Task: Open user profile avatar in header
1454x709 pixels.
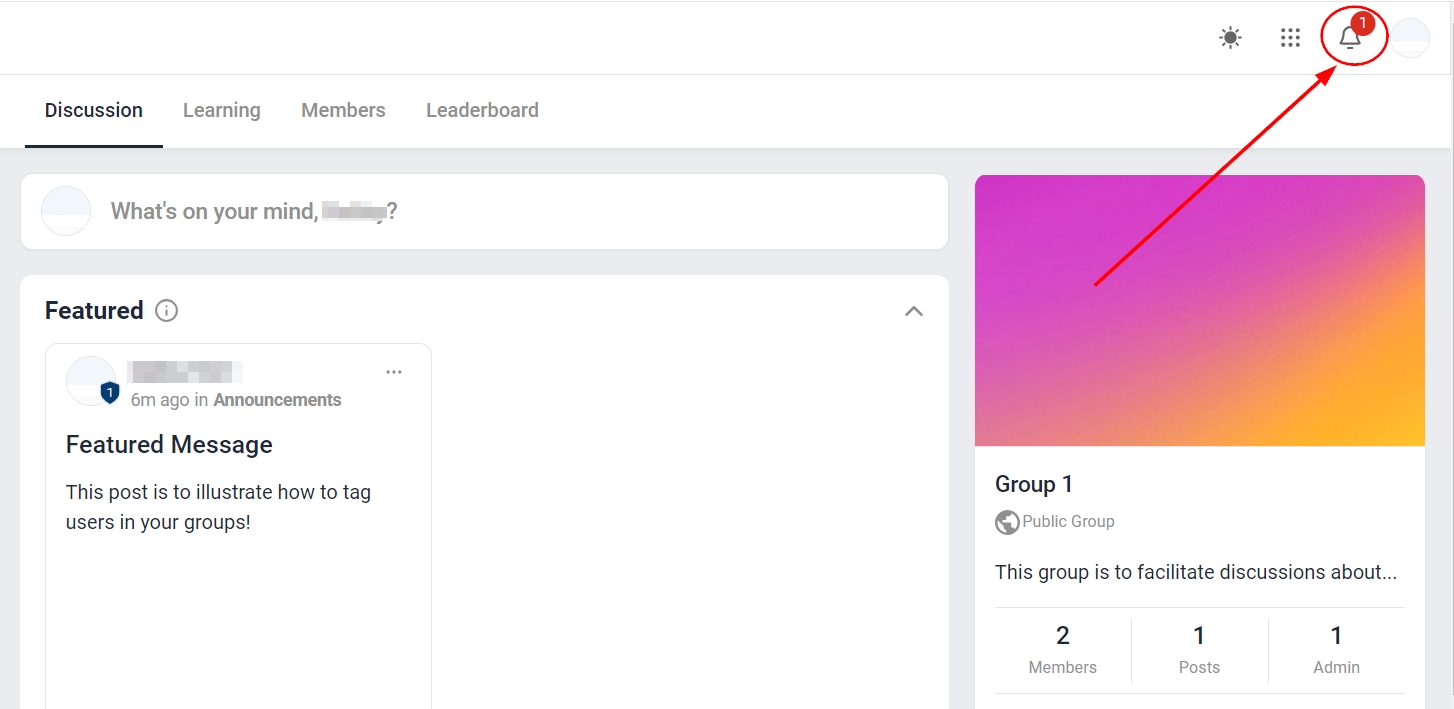Action: [1410, 38]
